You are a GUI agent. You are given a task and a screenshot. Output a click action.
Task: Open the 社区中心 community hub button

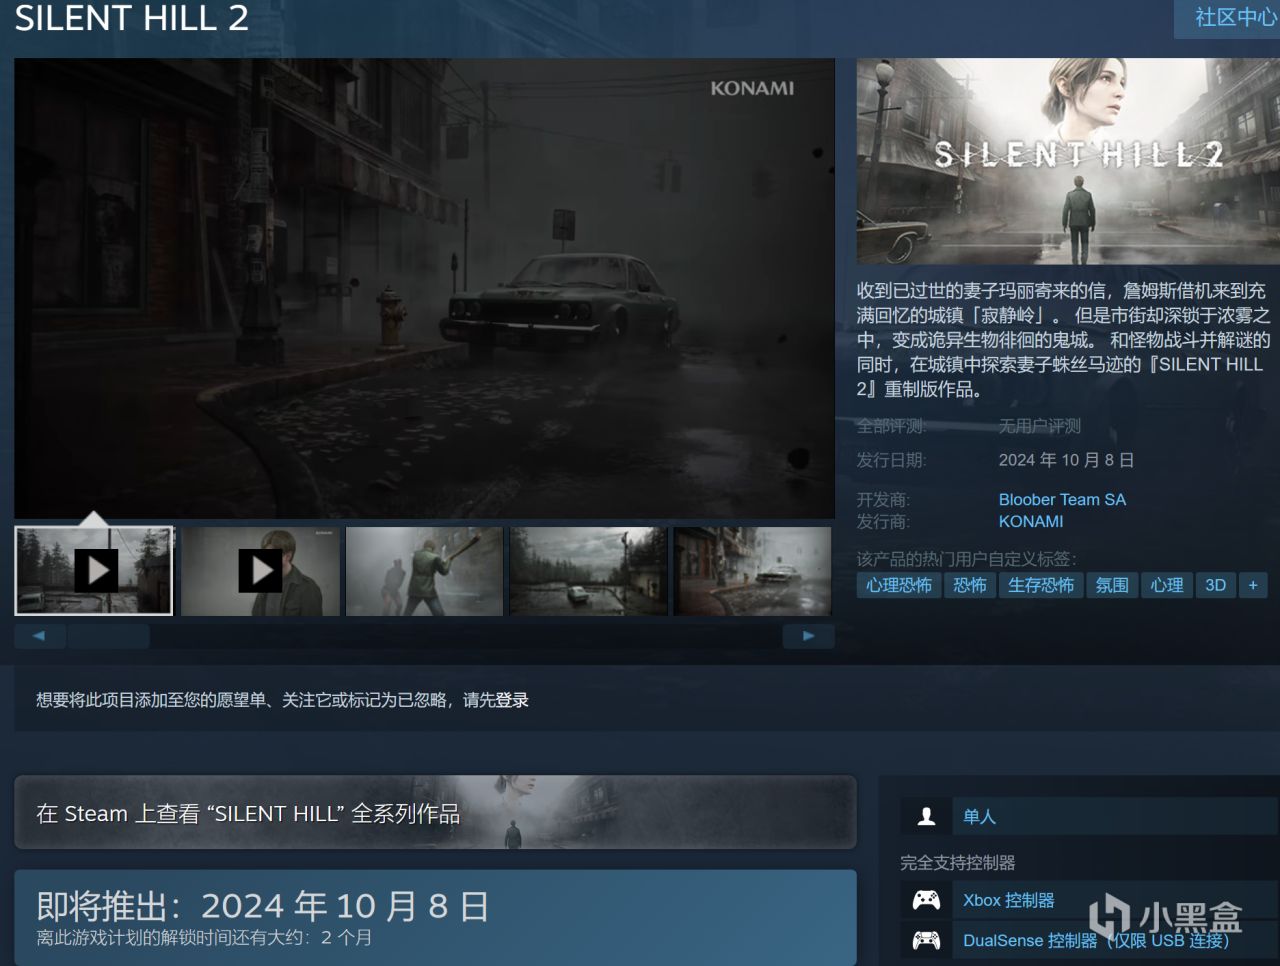pyautogui.click(x=1229, y=18)
